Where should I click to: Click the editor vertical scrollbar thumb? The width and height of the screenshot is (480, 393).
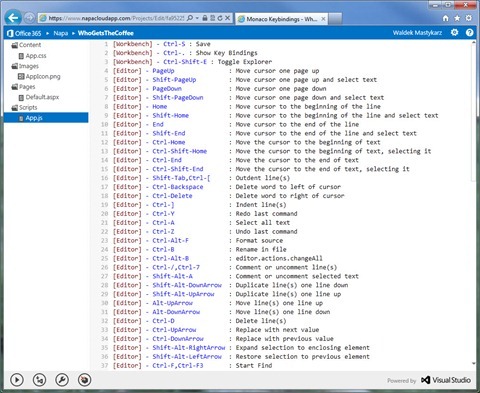(x=474, y=113)
